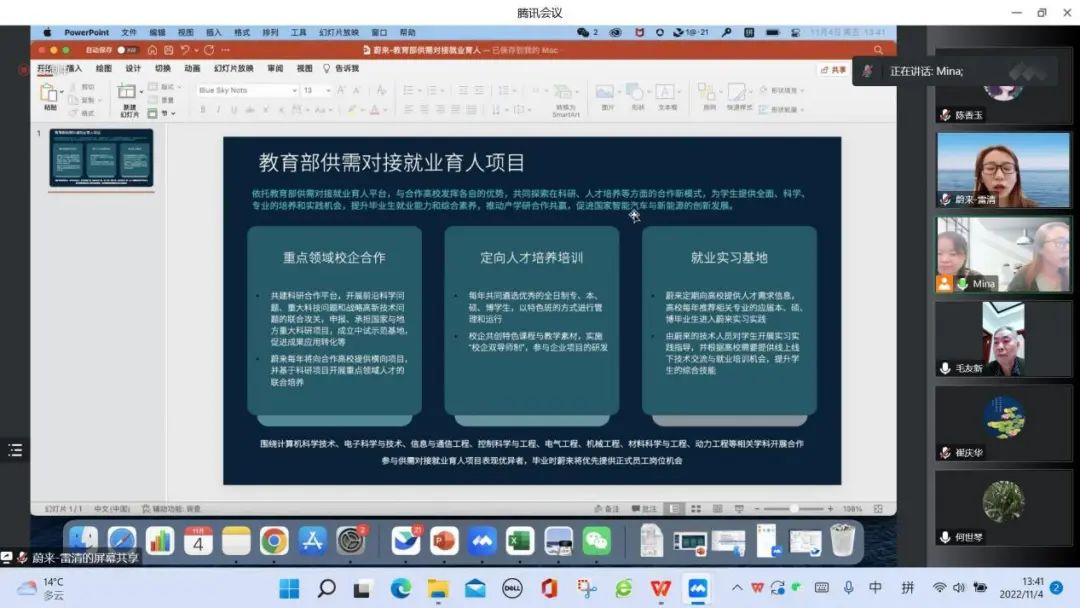Open WPS Office from Windows taskbar
The height and width of the screenshot is (608, 1080).
pyautogui.click(x=660, y=588)
